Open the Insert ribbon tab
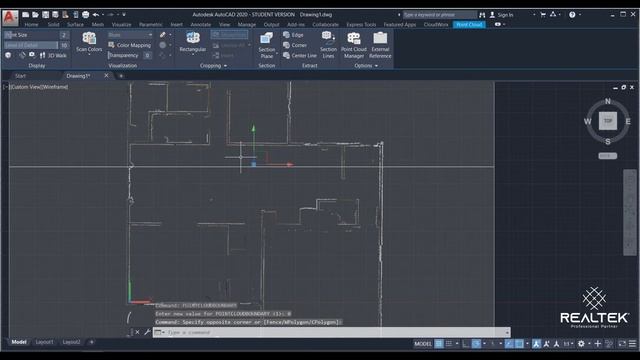 coord(177,24)
